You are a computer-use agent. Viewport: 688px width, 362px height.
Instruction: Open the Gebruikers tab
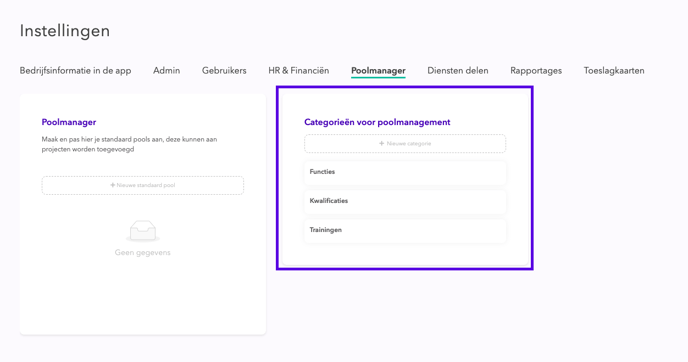[x=224, y=71]
